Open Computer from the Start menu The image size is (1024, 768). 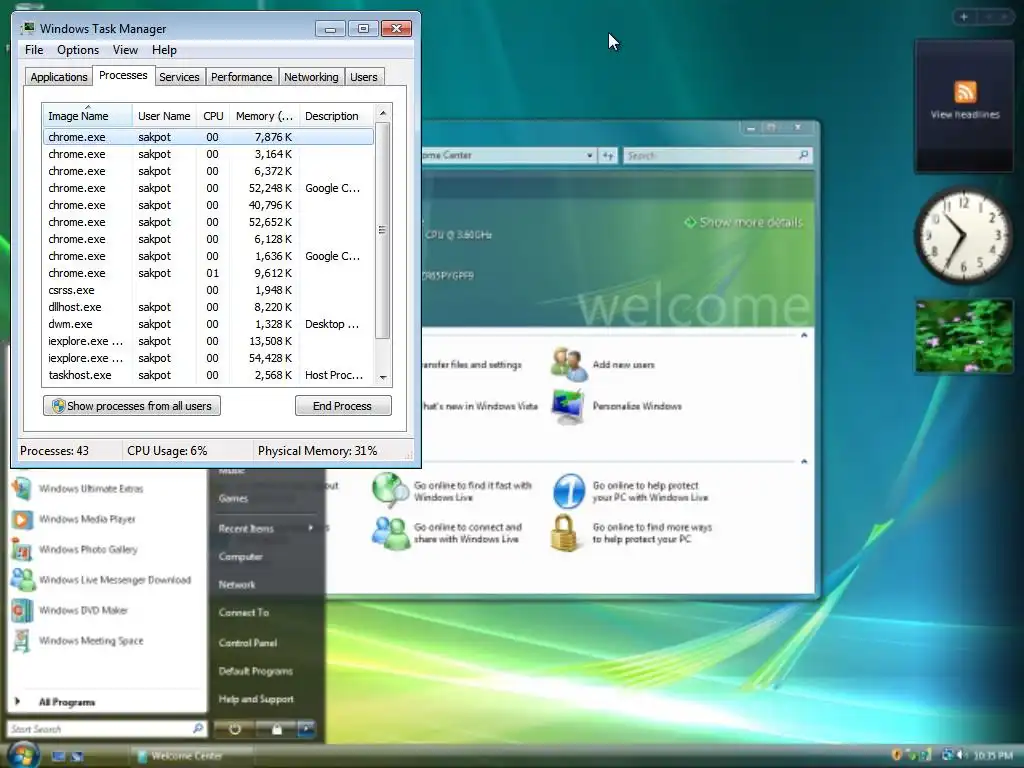[x=240, y=557]
